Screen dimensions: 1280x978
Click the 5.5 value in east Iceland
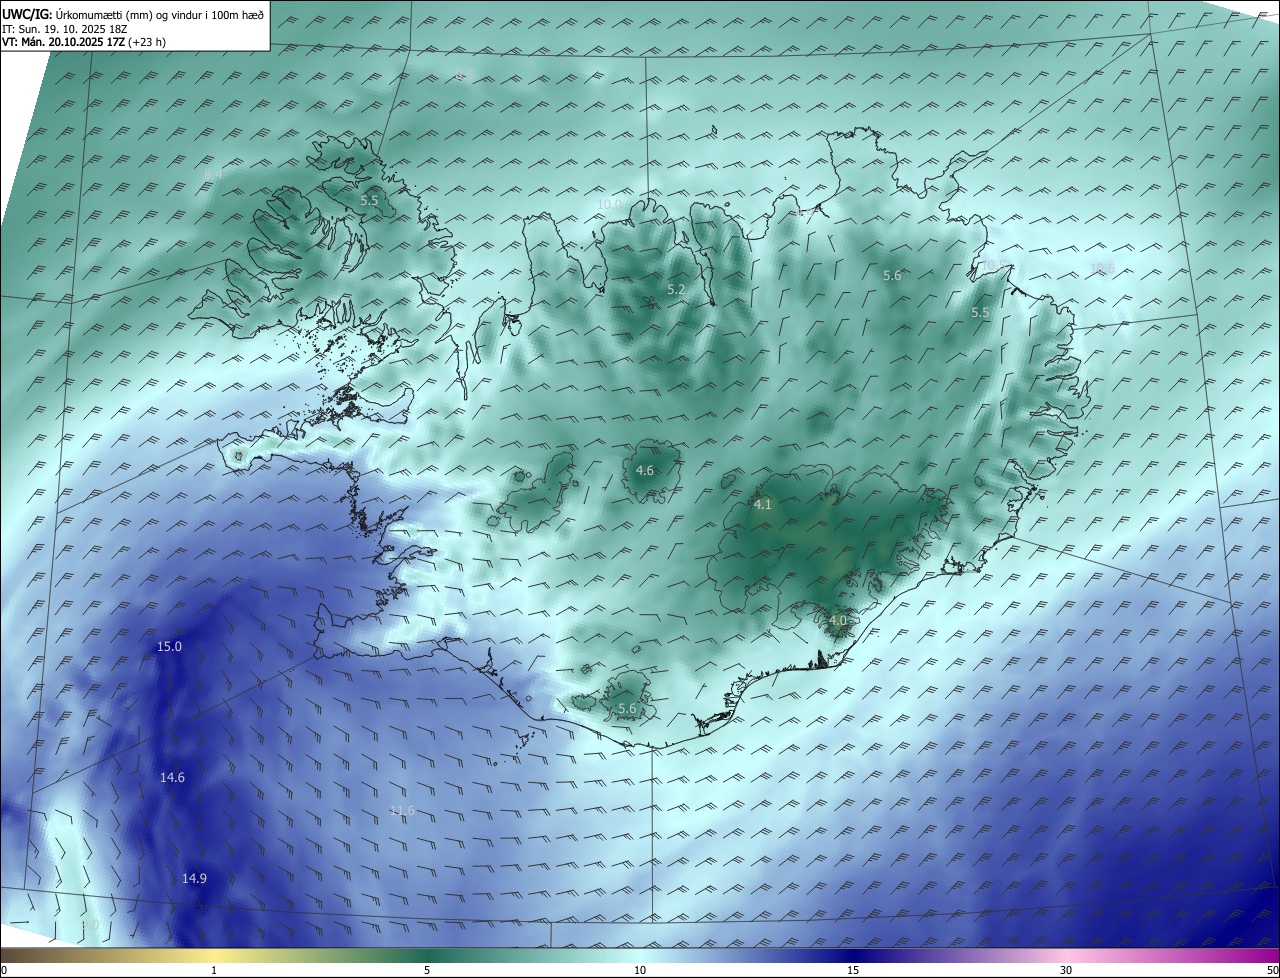coord(980,313)
